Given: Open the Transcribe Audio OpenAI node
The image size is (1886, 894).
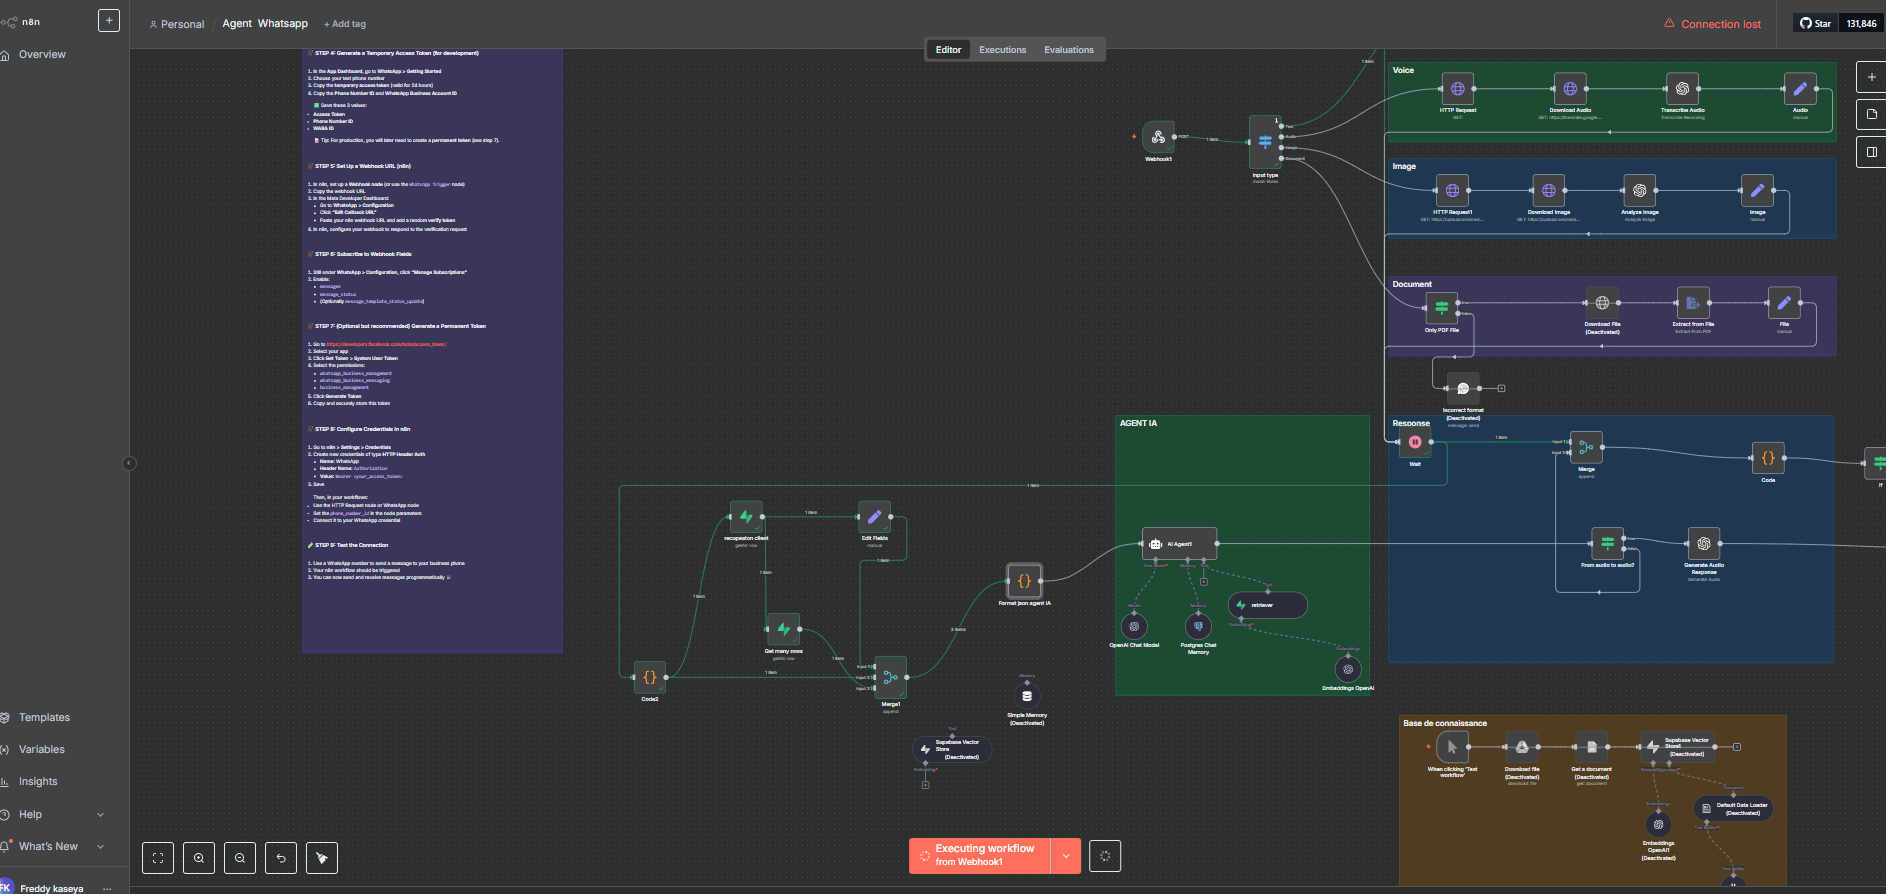Looking at the screenshot, I should tap(1682, 89).
